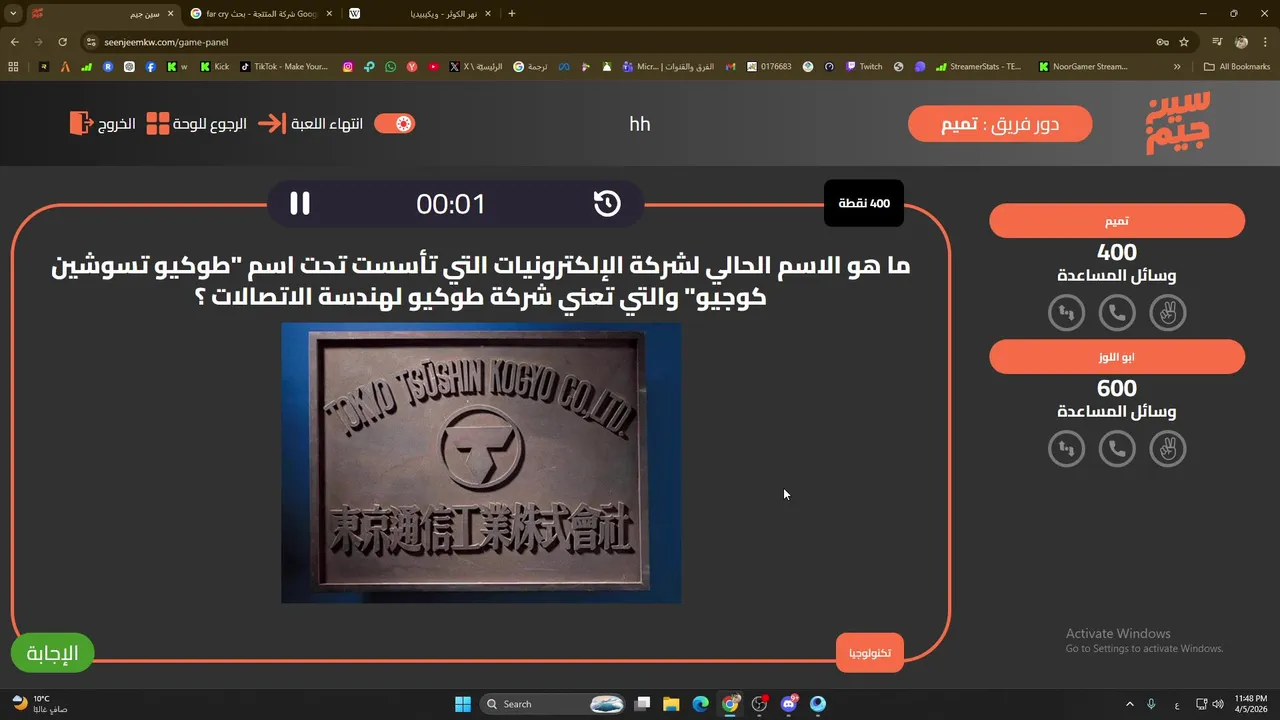Open the TikTok - Make Your... bookmark

(284, 67)
